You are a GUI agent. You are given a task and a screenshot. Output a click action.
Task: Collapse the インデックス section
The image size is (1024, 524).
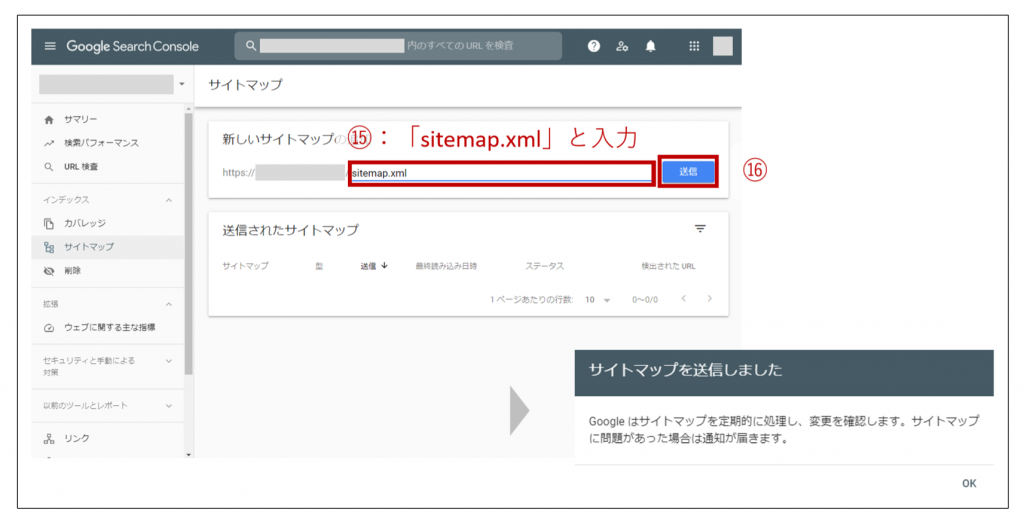pyautogui.click(x=168, y=200)
